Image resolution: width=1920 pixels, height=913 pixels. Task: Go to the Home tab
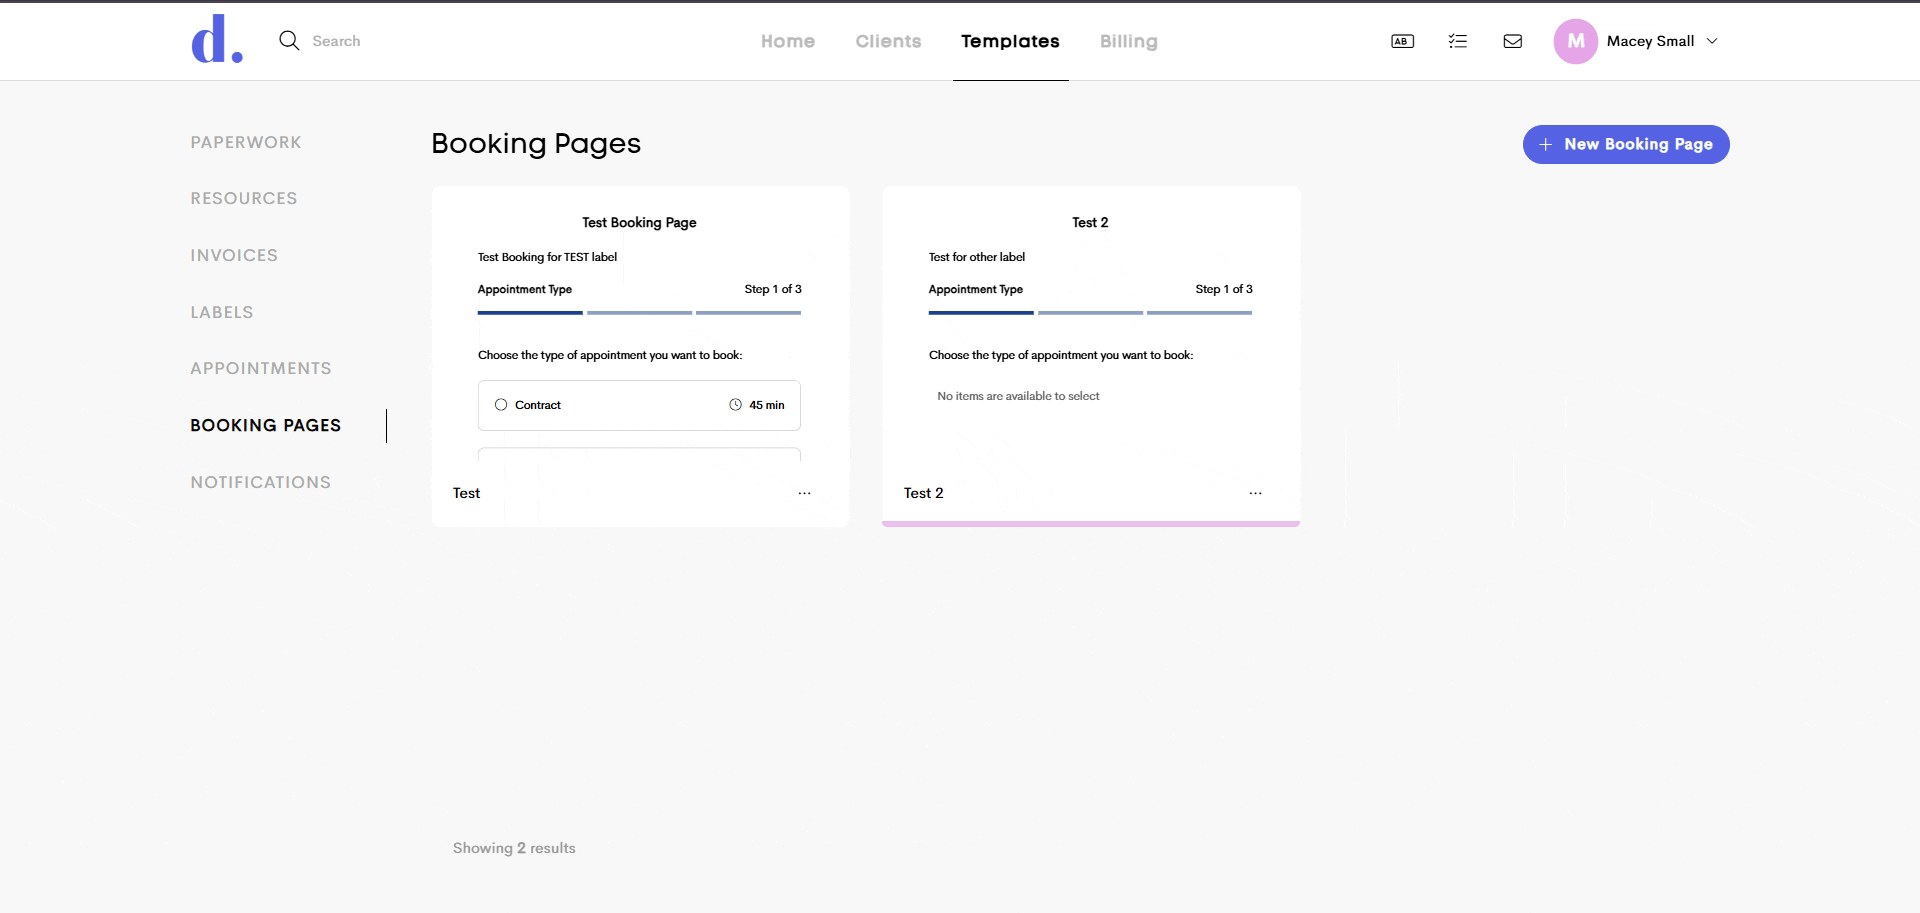pyautogui.click(x=788, y=41)
